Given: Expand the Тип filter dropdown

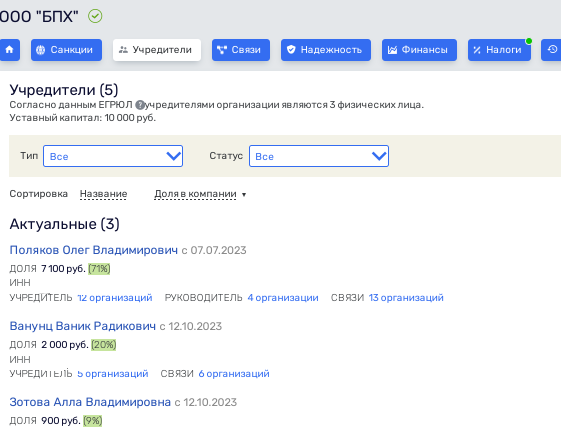Looking at the screenshot, I should point(113,156).
